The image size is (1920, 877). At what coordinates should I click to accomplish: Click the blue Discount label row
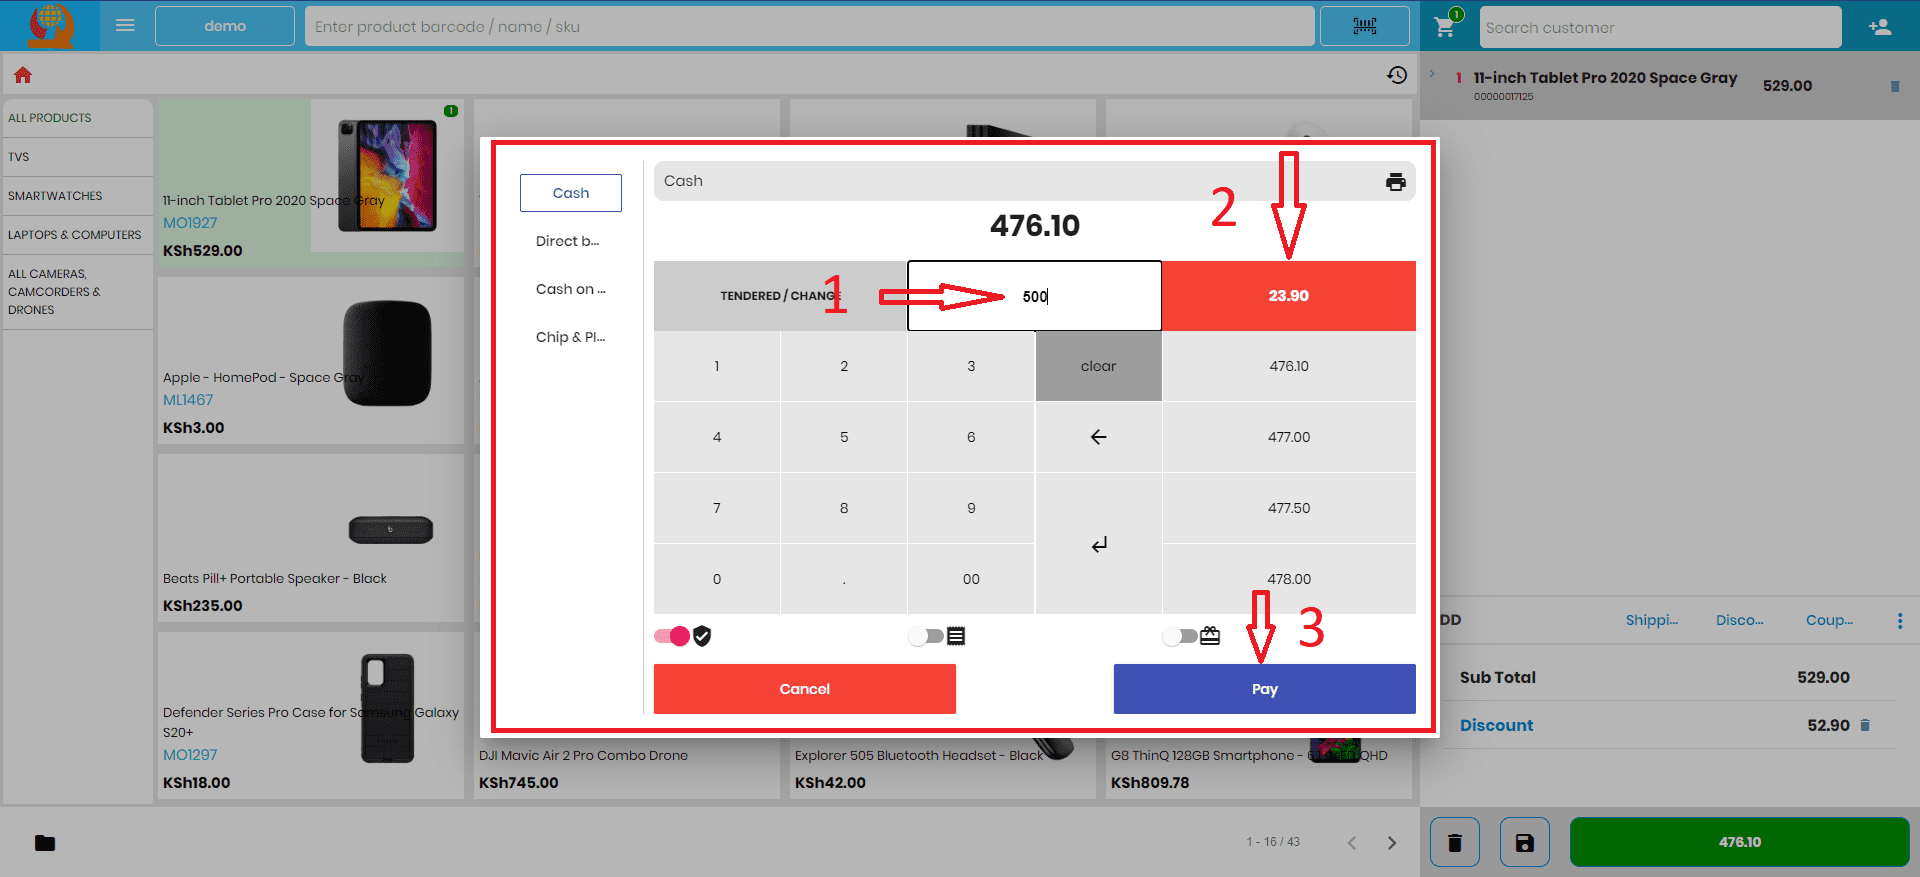tap(1496, 725)
